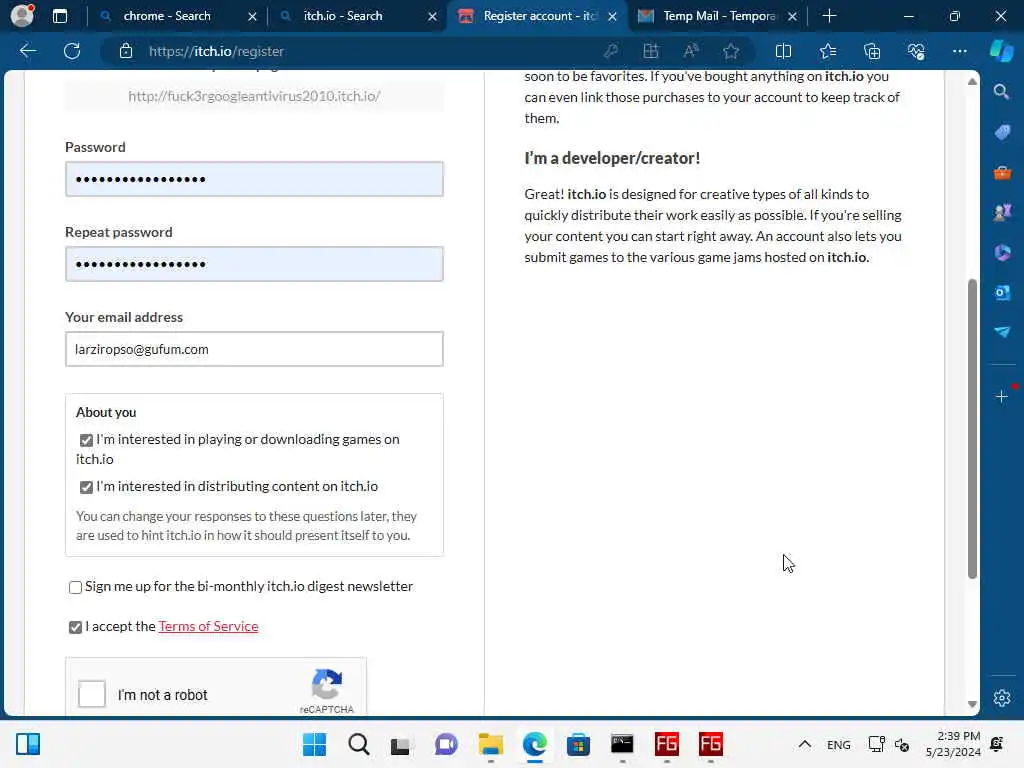
Task: Open Browser essentials heart icon
Action: point(916,51)
